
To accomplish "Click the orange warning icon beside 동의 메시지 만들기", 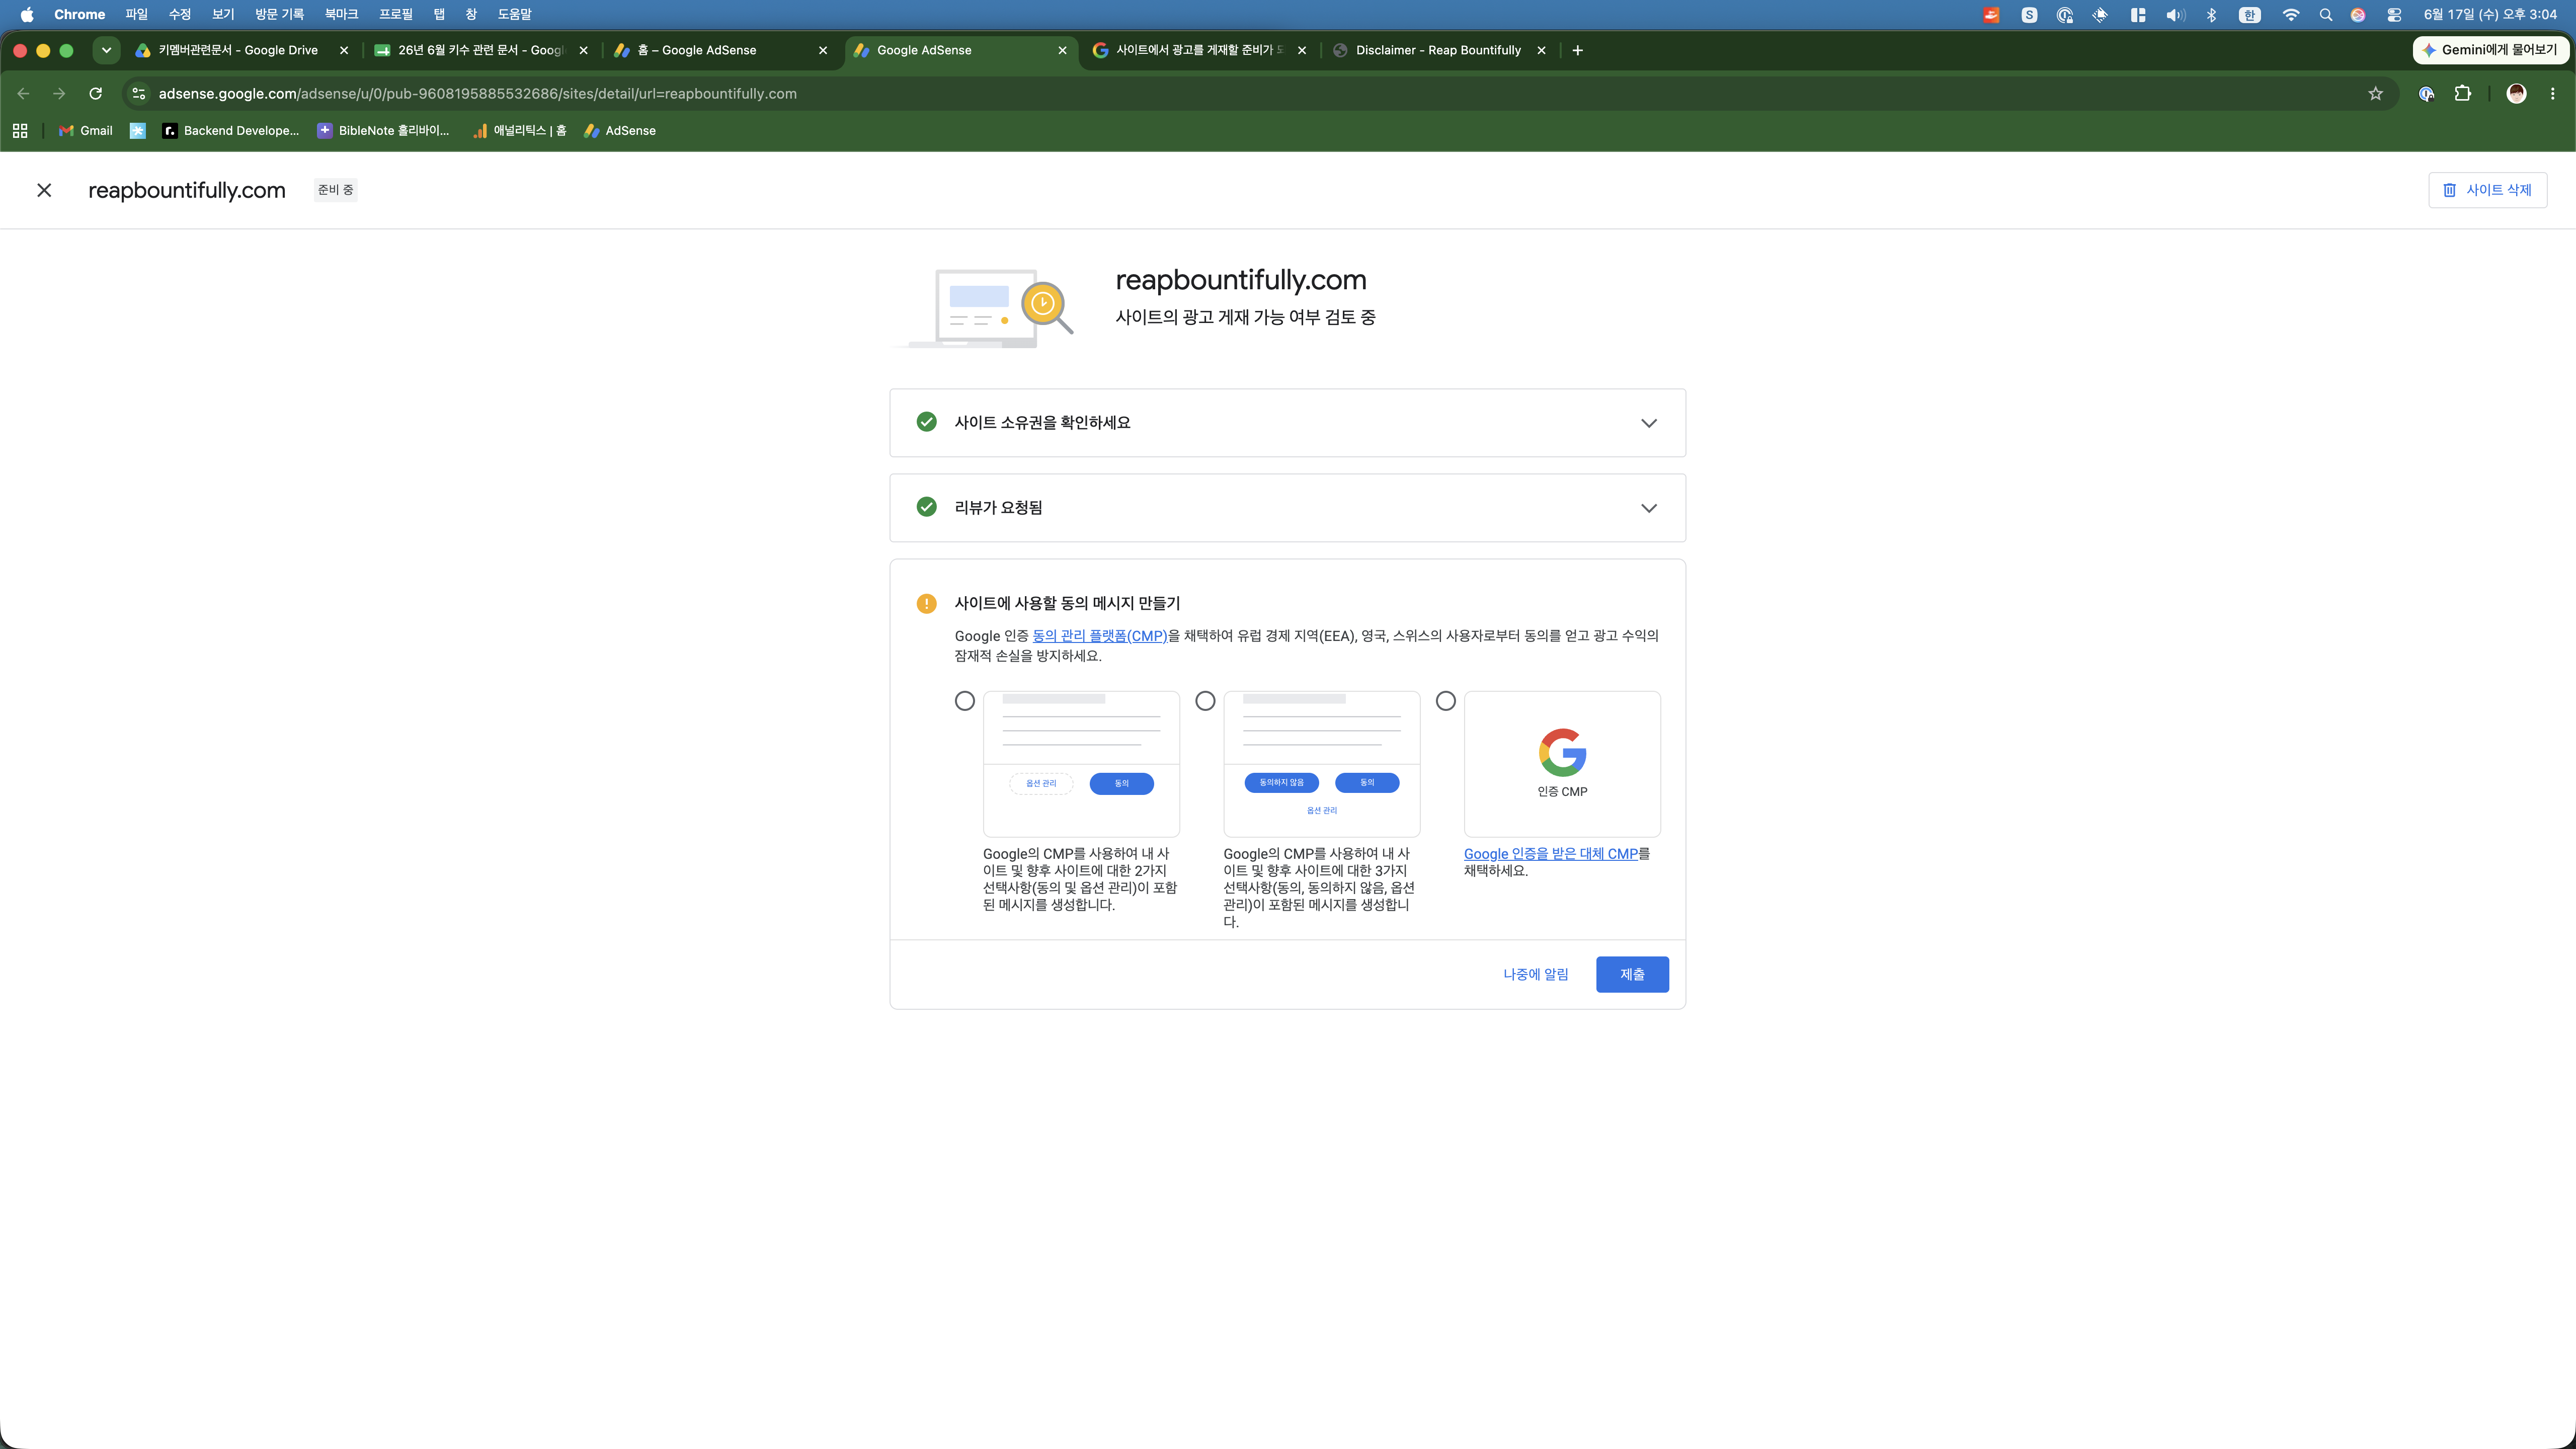I will click(926, 604).
